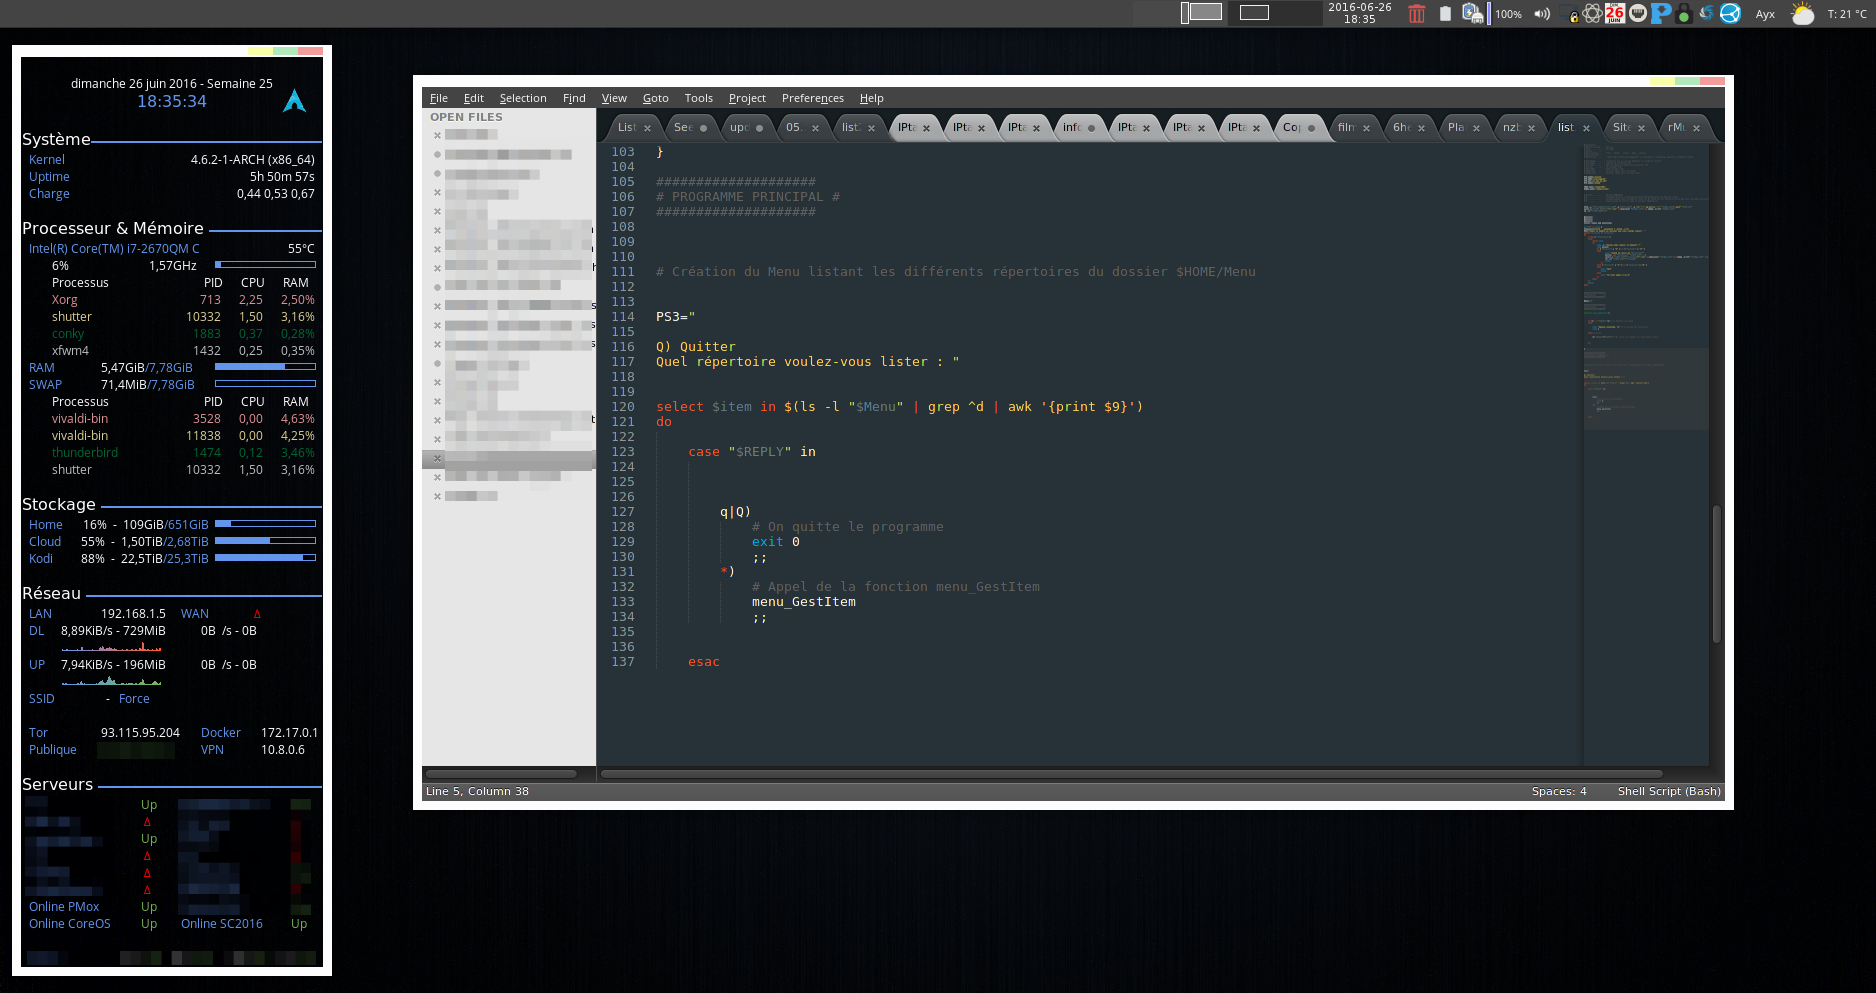Screen dimensions: 1876x993
Task: Switch to the 'info' tab
Action: pyautogui.click(x=1071, y=127)
